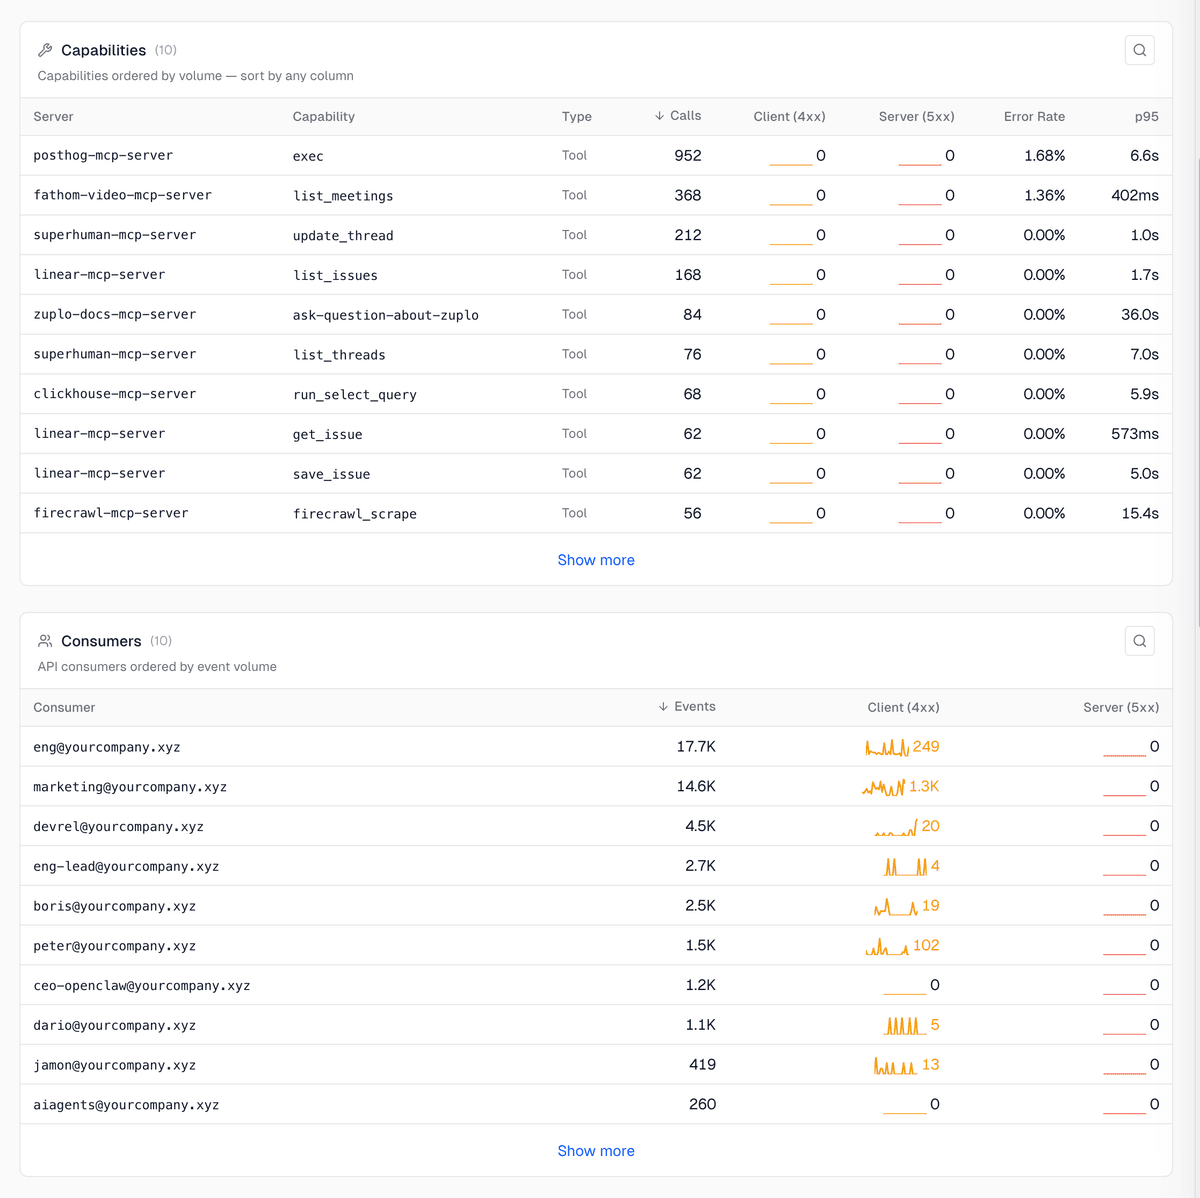Show more rows in Capabilities table

pyautogui.click(x=596, y=560)
